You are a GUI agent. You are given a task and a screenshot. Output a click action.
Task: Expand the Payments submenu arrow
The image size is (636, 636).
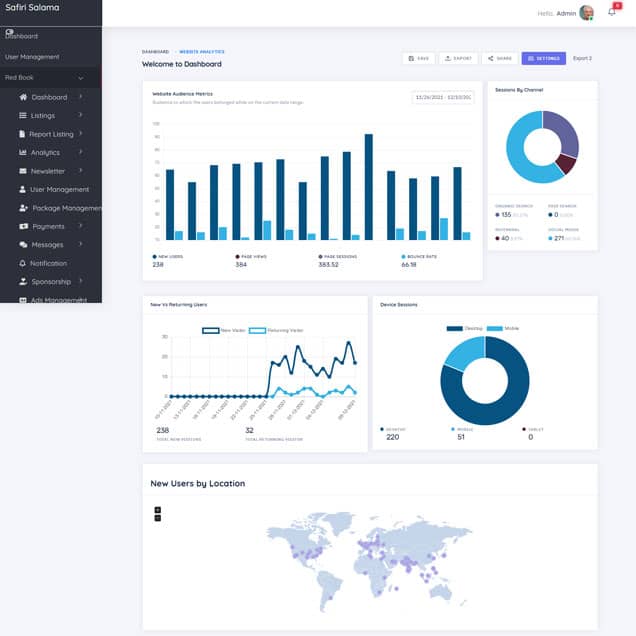click(81, 226)
